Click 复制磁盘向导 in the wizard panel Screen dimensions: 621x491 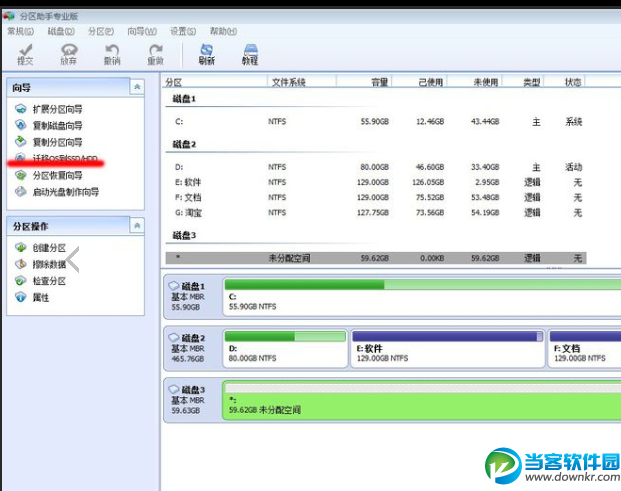pyautogui.click(x=57, y=125)
